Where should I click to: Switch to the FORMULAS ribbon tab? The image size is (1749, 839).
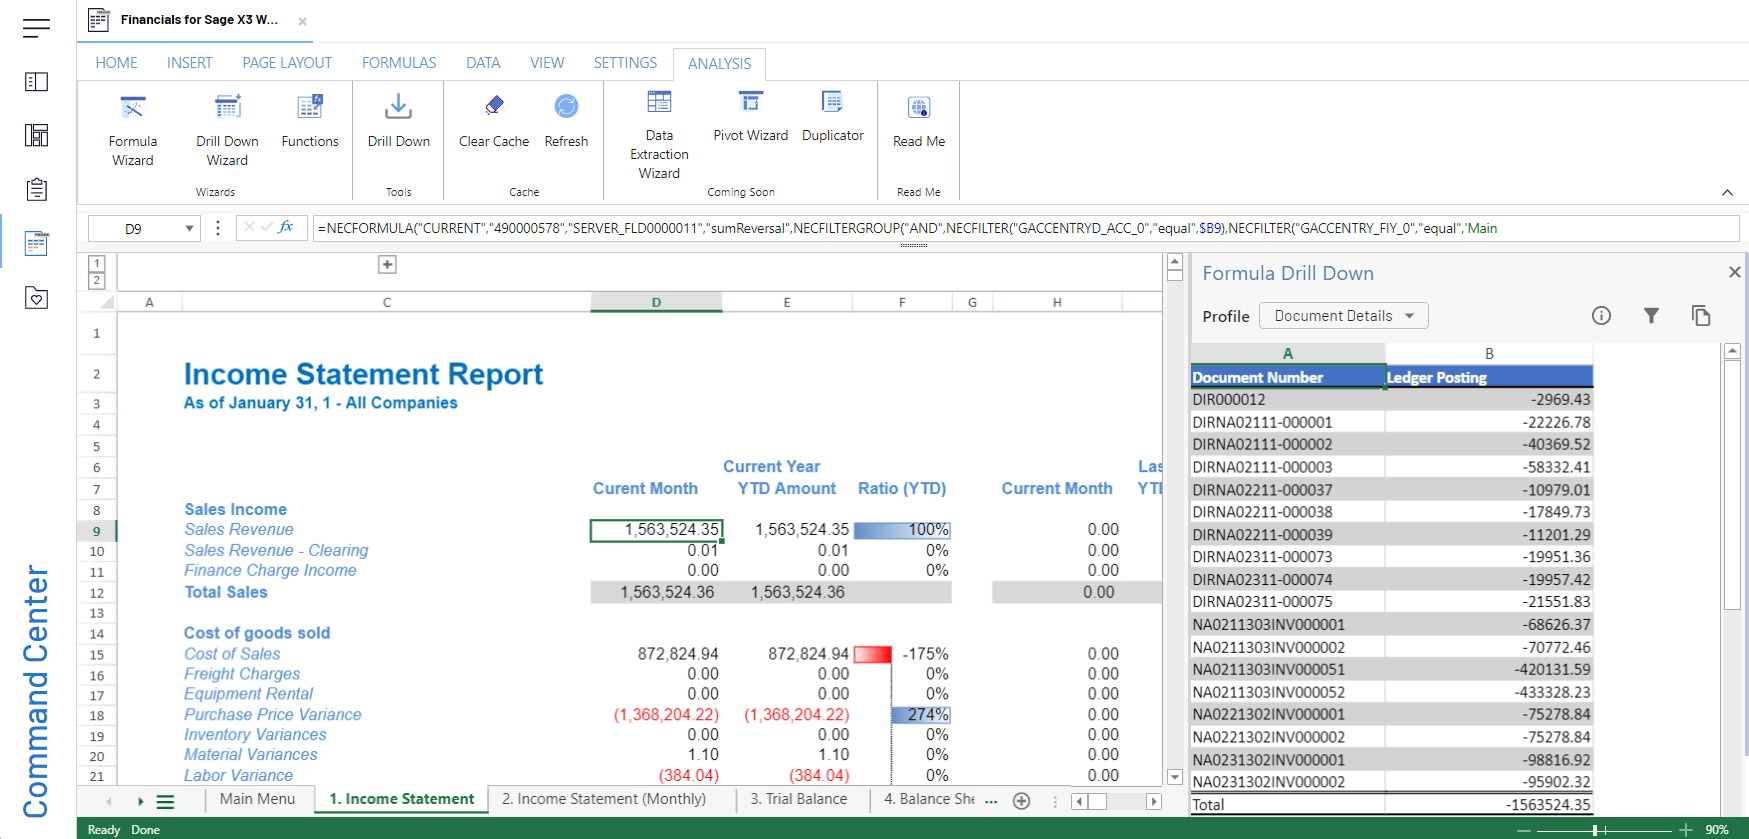tap(399, 63)
